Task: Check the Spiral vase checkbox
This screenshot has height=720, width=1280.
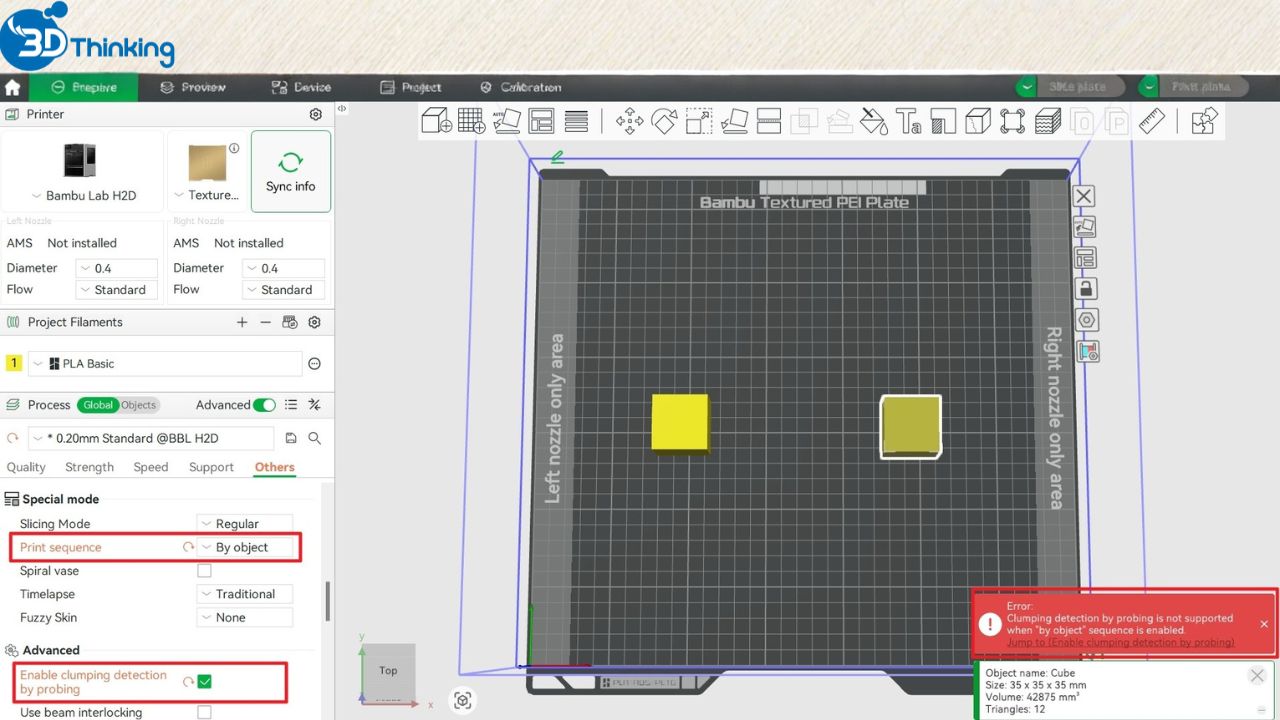Action: click(x=204, y=571)
